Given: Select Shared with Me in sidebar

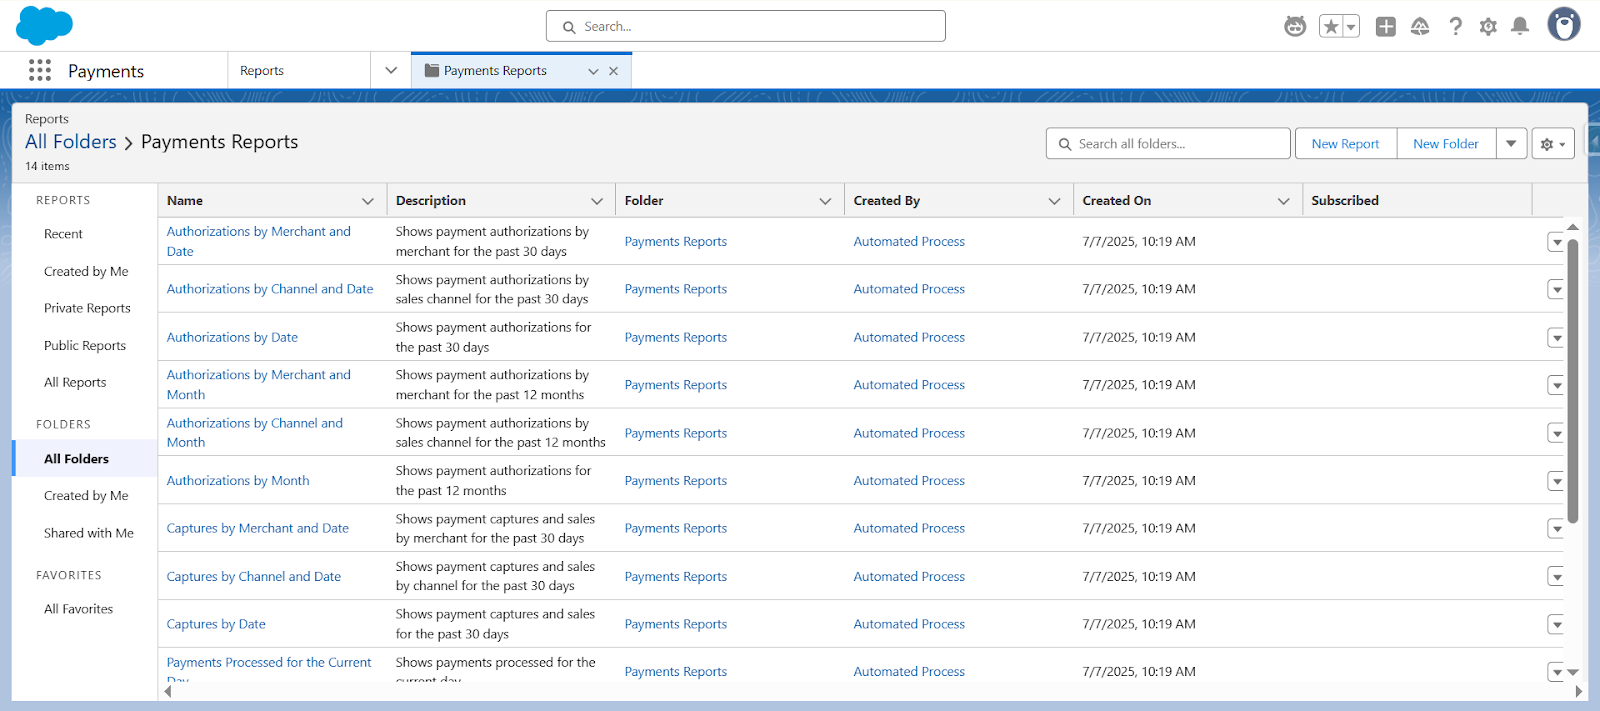Looking at the screenshot, I should click(89, 533).
